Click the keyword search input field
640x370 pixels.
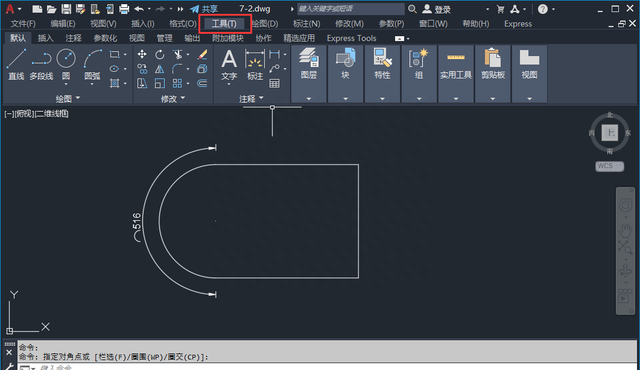pos(351,9)
